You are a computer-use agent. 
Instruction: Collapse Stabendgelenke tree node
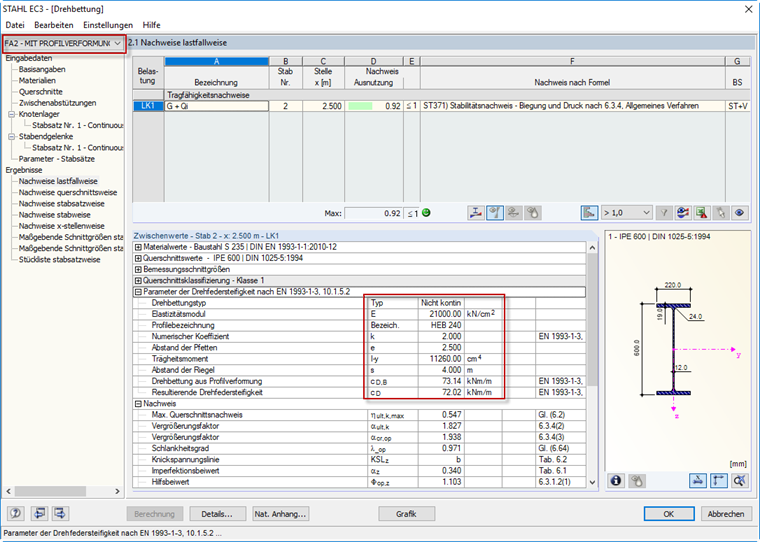point(12,137)
